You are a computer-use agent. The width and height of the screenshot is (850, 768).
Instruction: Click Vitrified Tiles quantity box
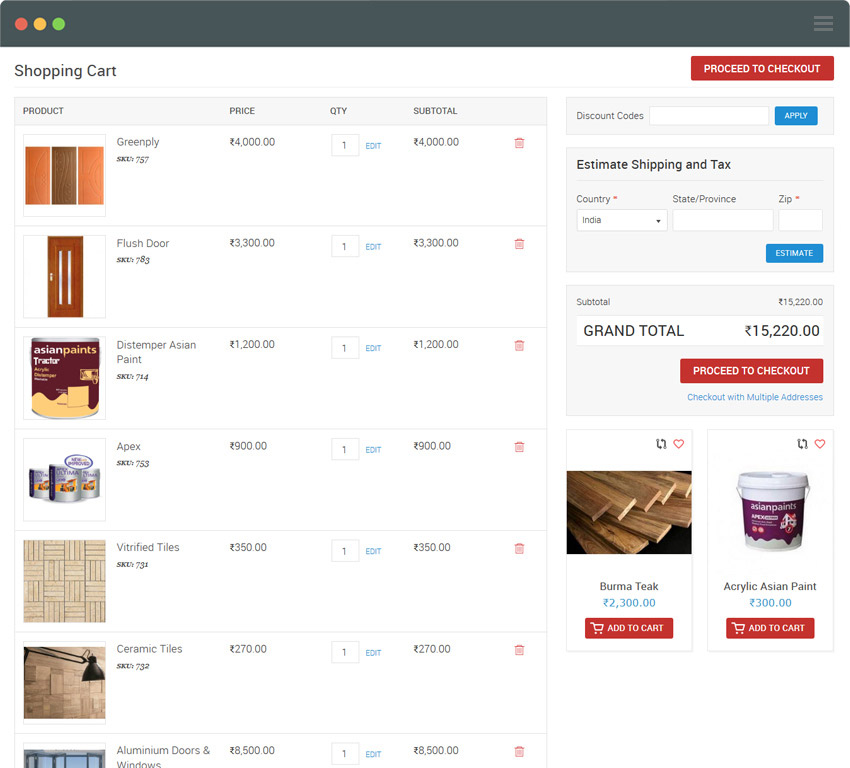[x=345, y=551]
